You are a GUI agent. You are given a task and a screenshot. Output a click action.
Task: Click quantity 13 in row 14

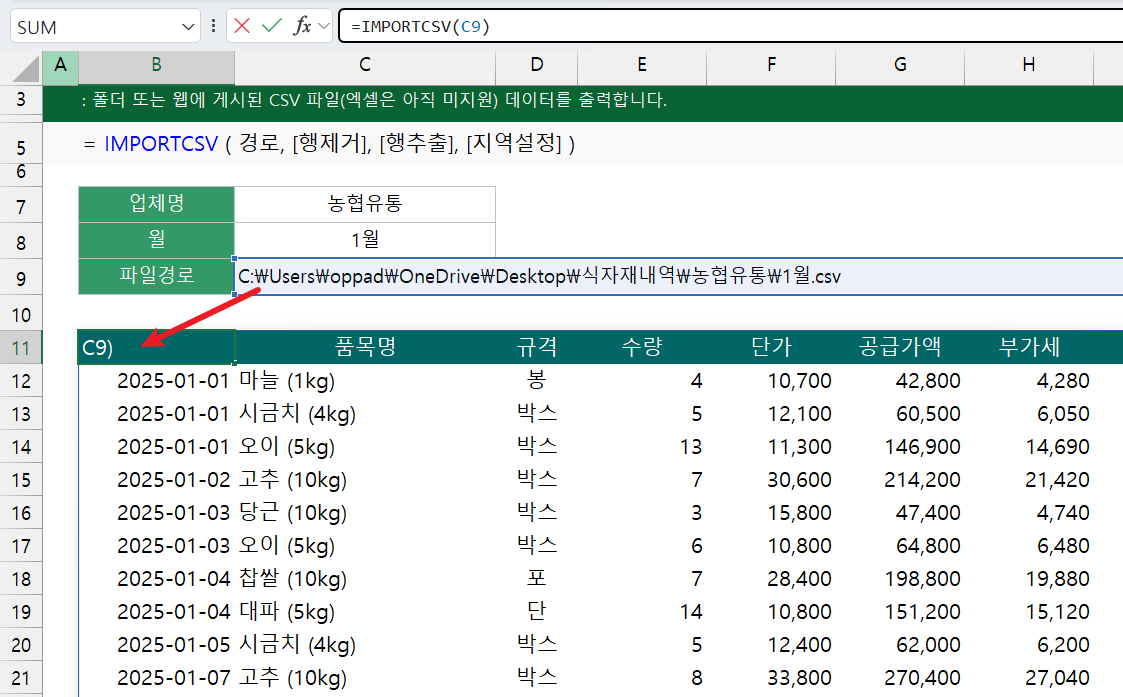pos(690,447)
